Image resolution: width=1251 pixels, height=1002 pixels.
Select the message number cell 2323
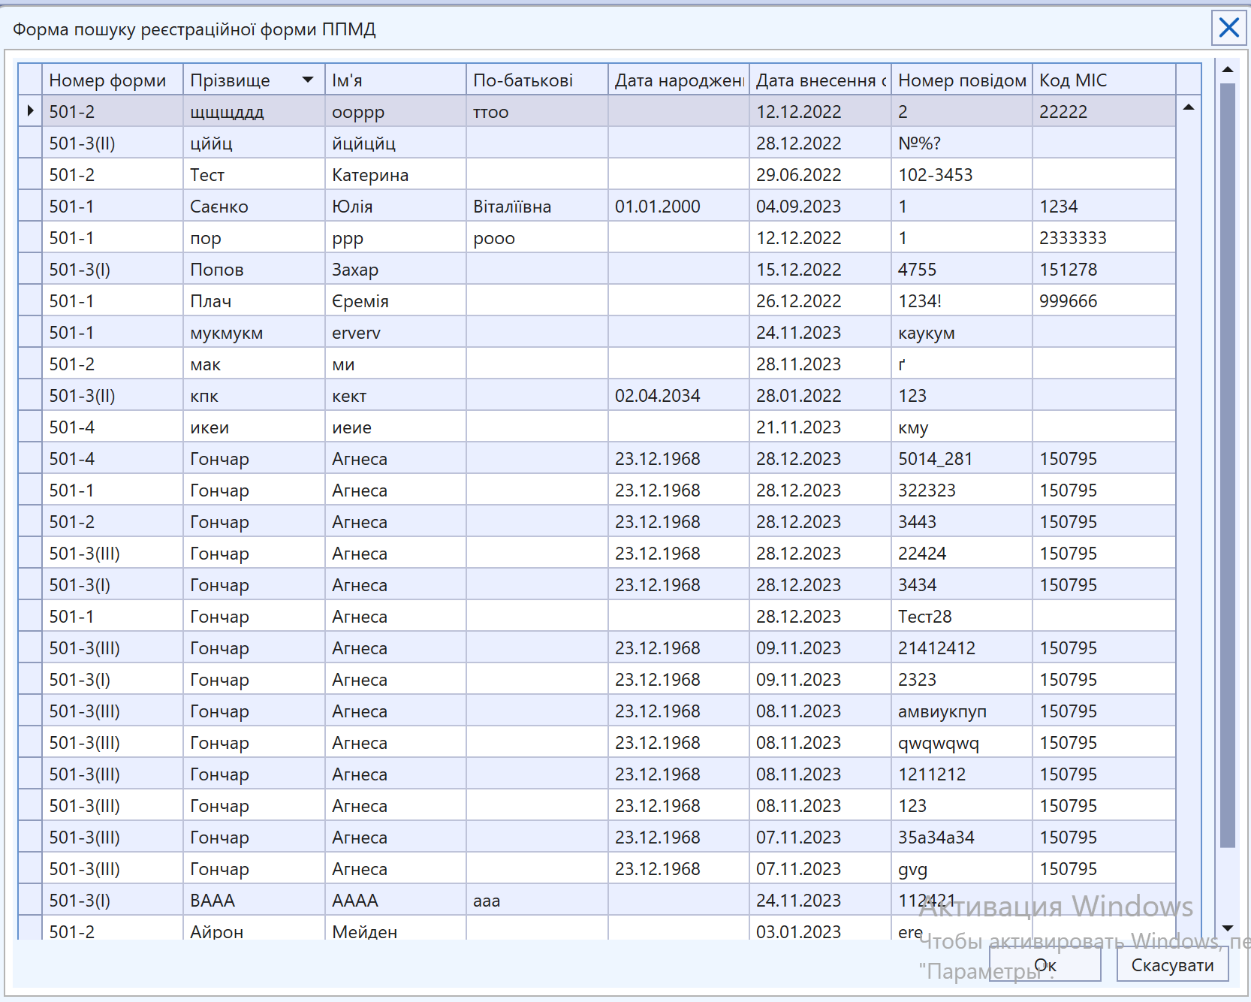pyautogui.click(x=962, y=680)
